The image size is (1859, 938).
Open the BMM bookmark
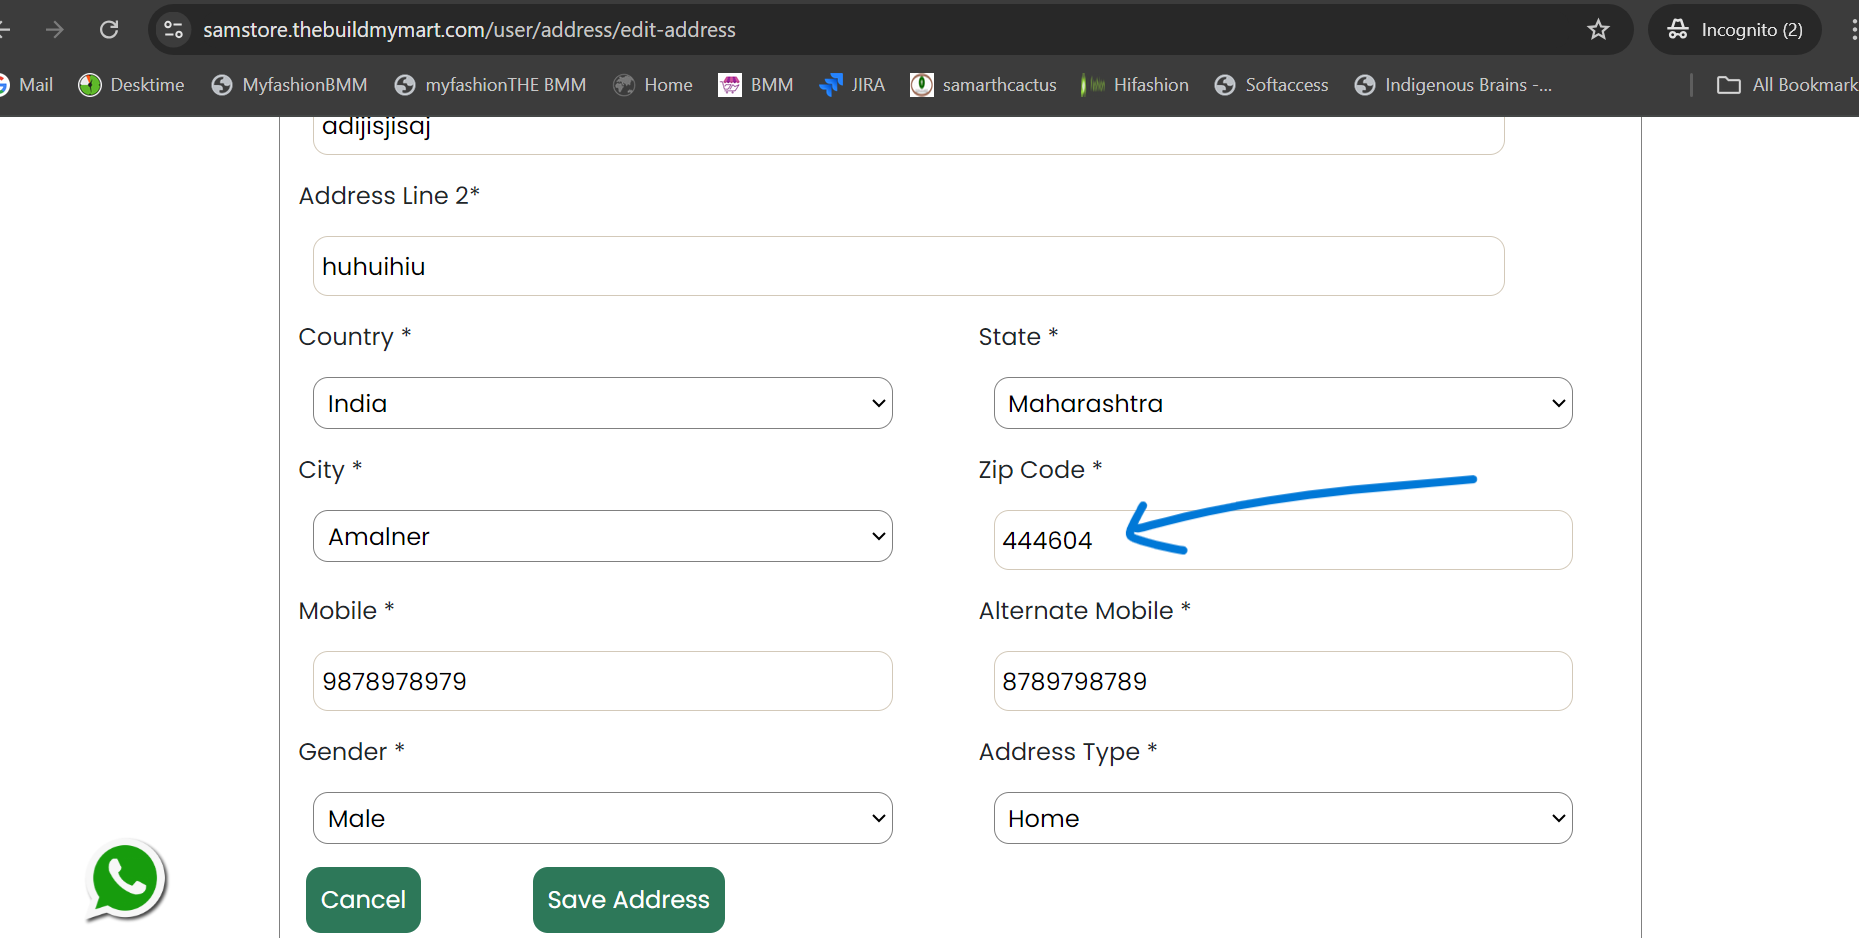pyautogui.click(x=756, y=85)
